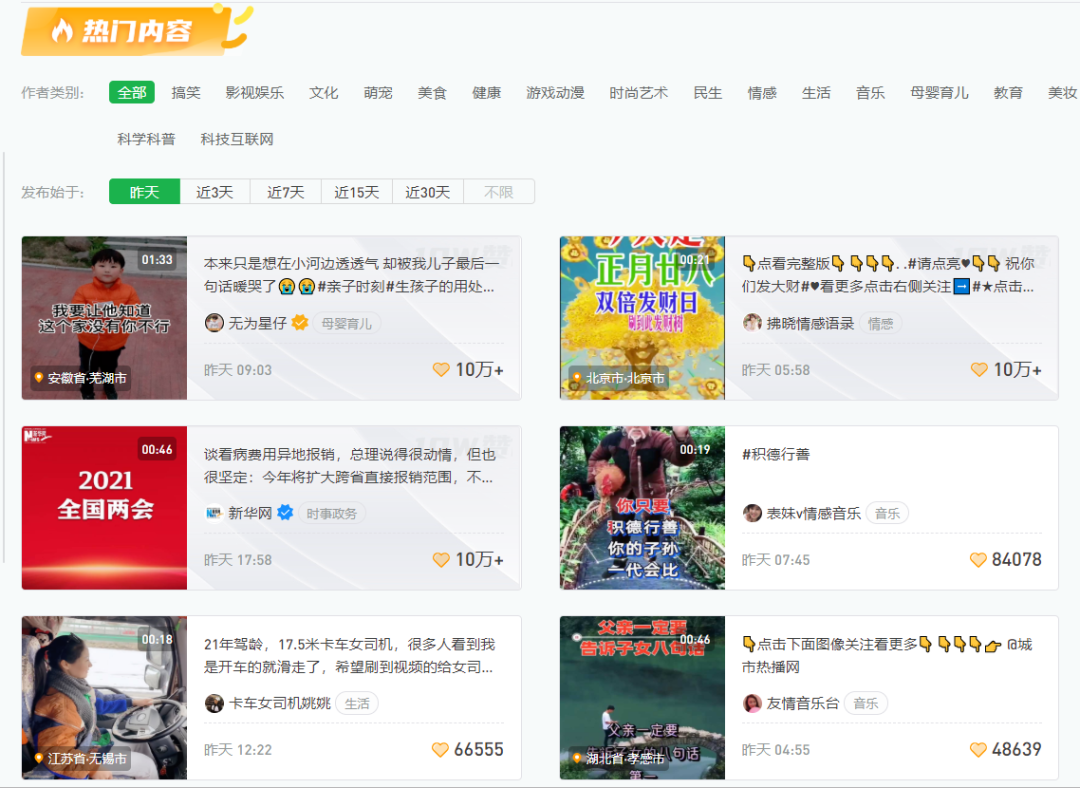Switch to the 游戏动漫 category tab
Screen dimensions: 1080x788
(x=555, y=92)
